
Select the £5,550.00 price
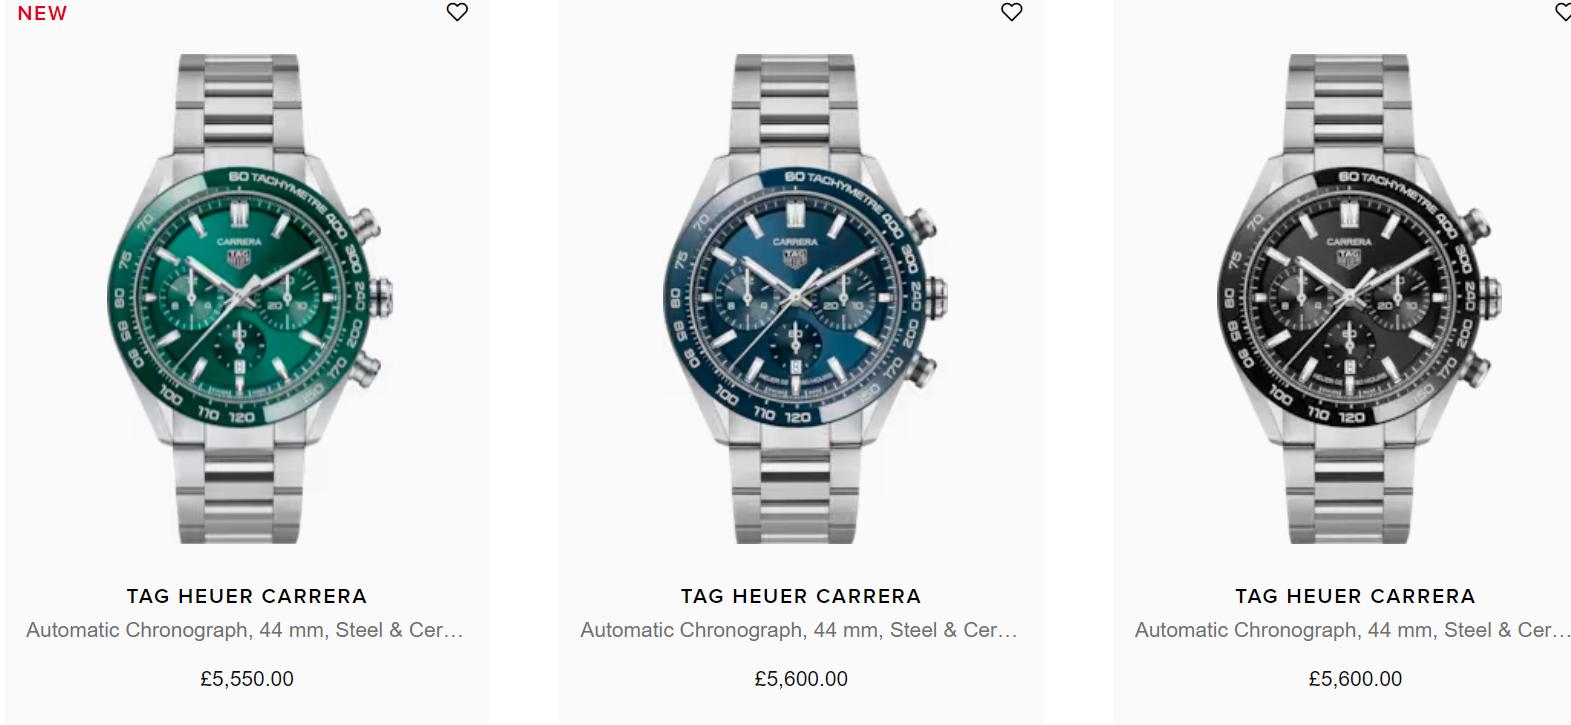(x=247, y=679)
